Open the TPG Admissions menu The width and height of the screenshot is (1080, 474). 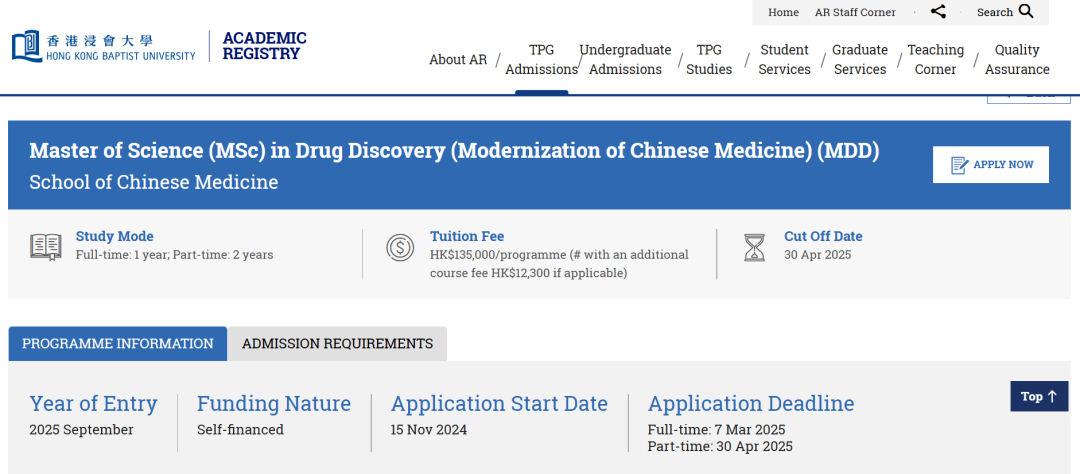click(541, 59)
